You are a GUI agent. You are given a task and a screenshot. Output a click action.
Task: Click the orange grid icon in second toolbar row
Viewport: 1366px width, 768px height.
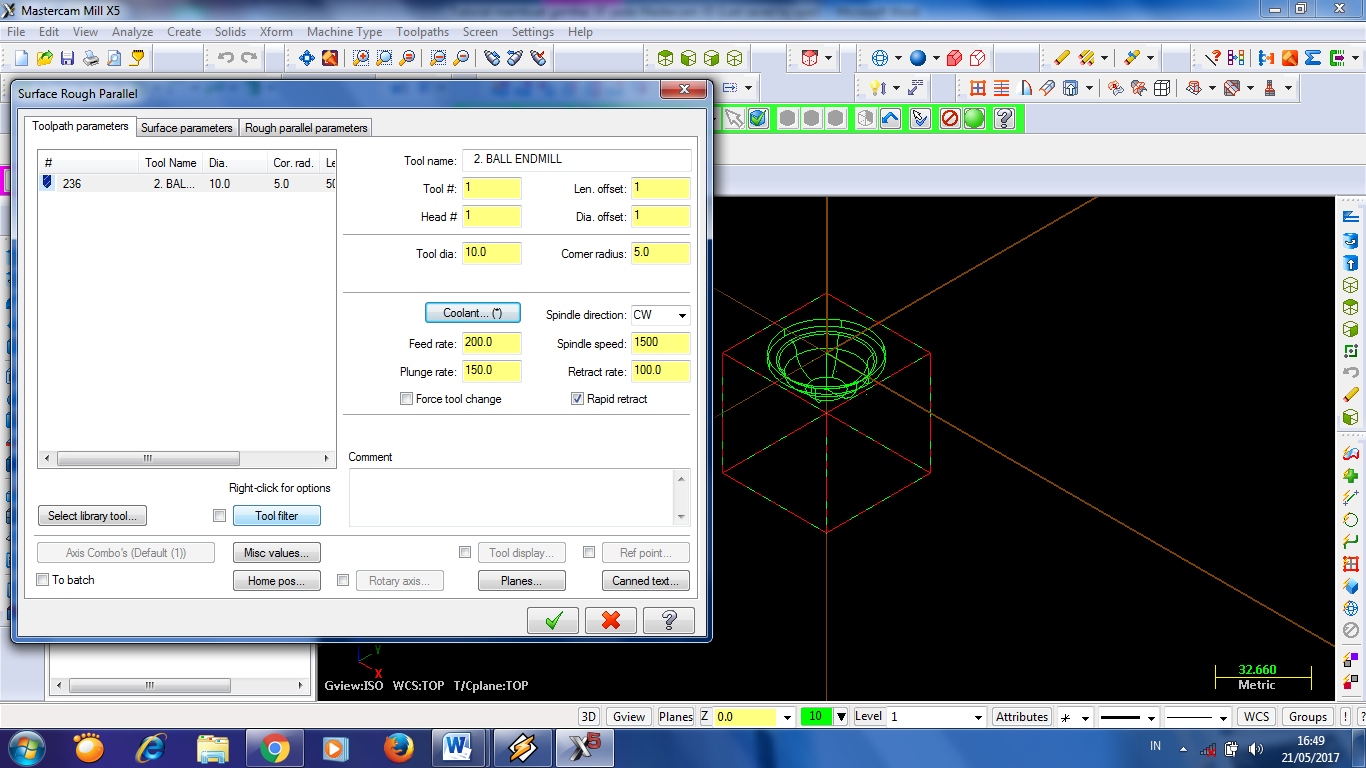(978, 88)
